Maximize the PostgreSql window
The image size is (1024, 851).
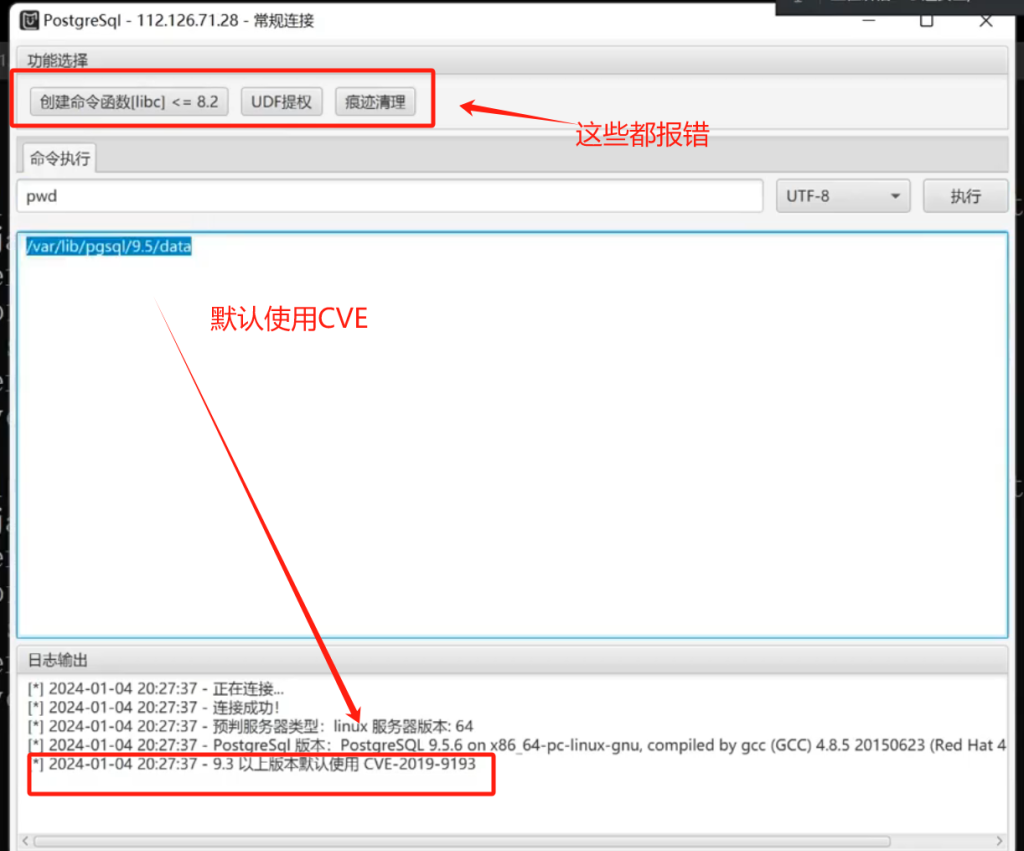pyautogui.click(x=926, y=21)
